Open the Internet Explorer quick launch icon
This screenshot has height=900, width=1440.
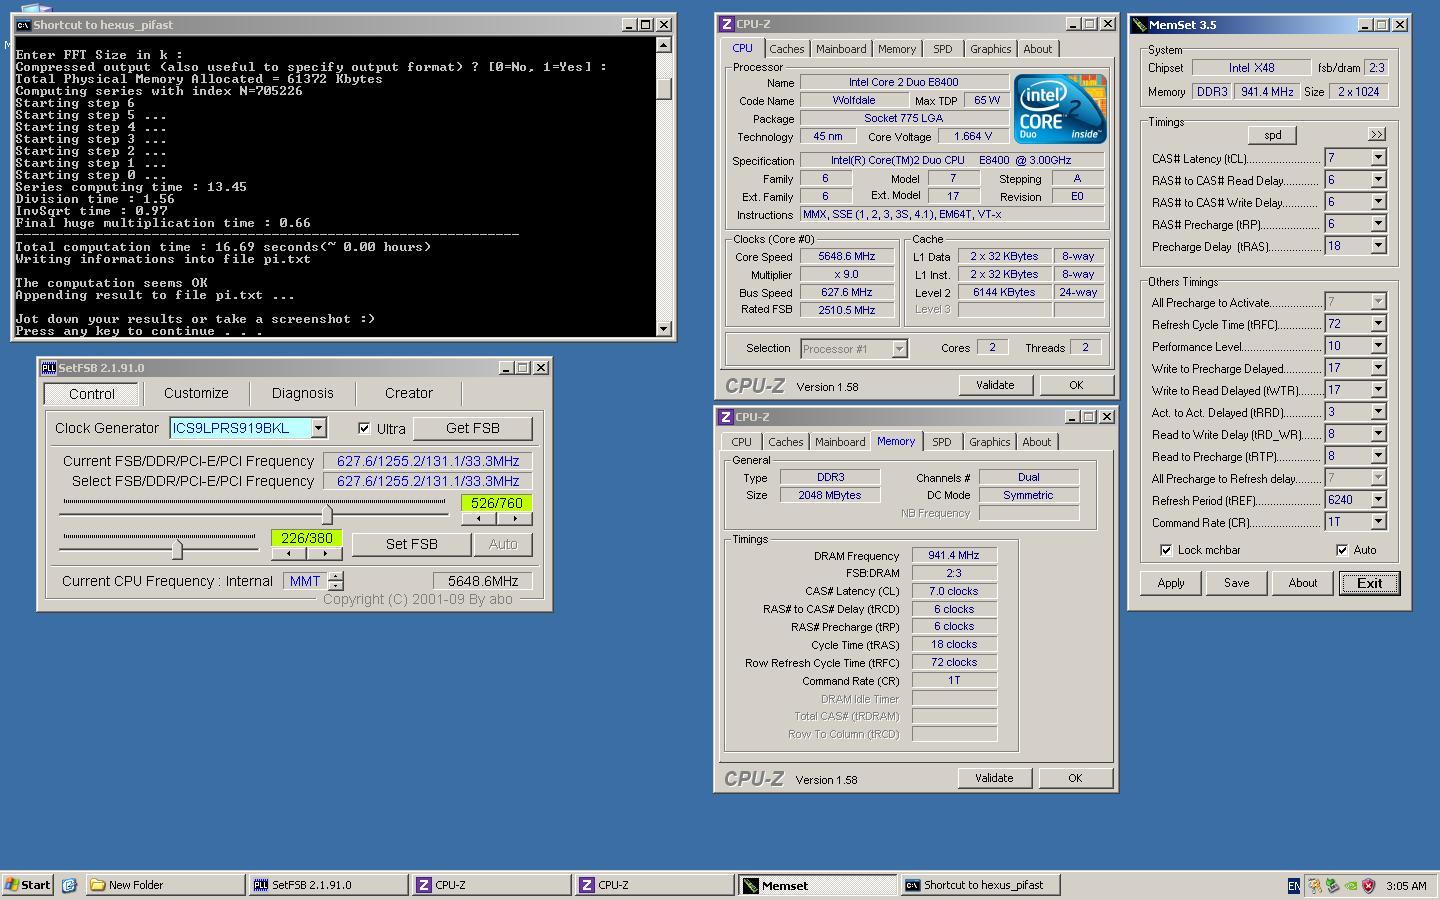[x=69, y=885]
